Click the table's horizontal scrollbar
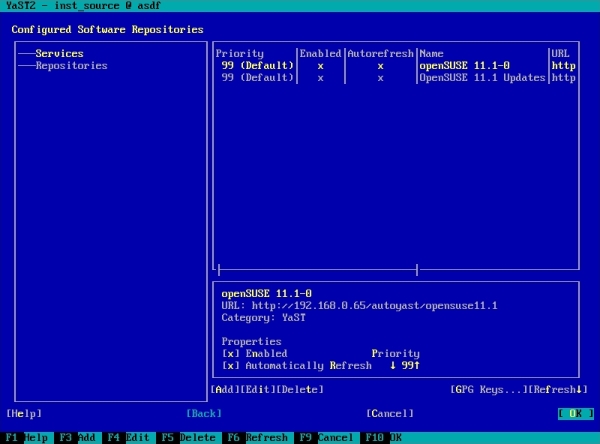Screen dimensions: 600x444 click(318, 270)
